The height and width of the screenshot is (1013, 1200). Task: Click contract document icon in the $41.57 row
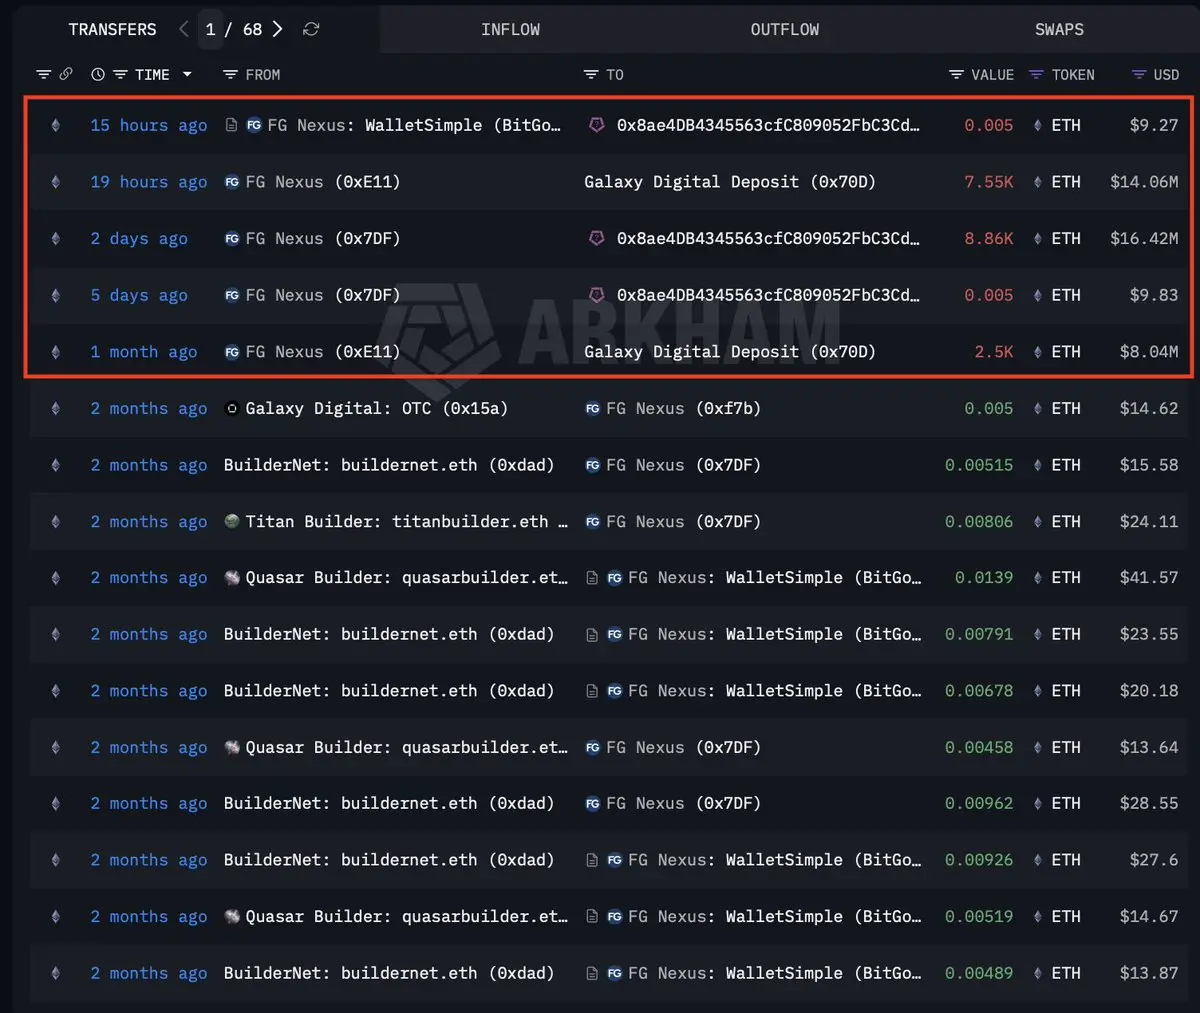tap(592, 577)
